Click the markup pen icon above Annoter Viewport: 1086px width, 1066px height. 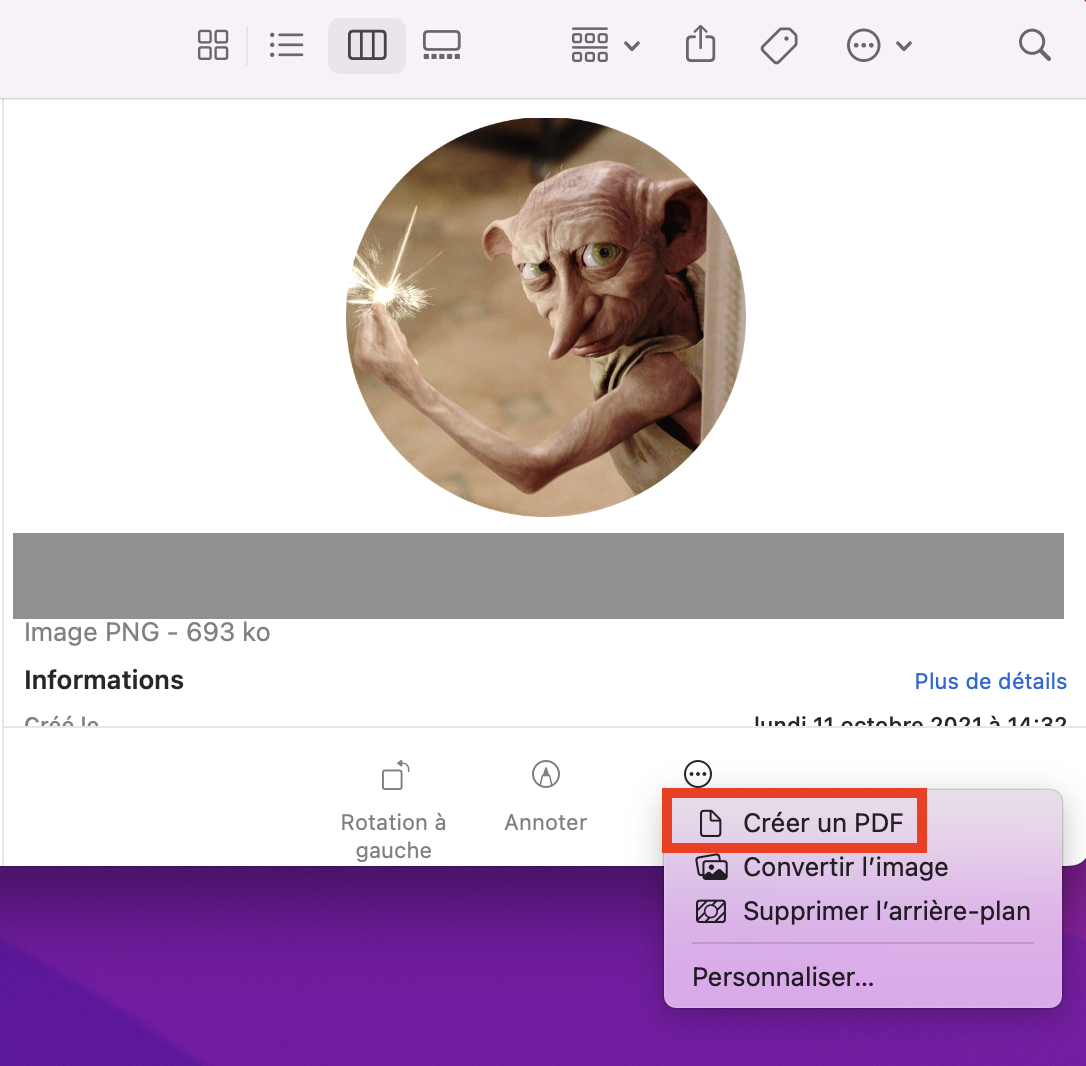click(546, 774)
